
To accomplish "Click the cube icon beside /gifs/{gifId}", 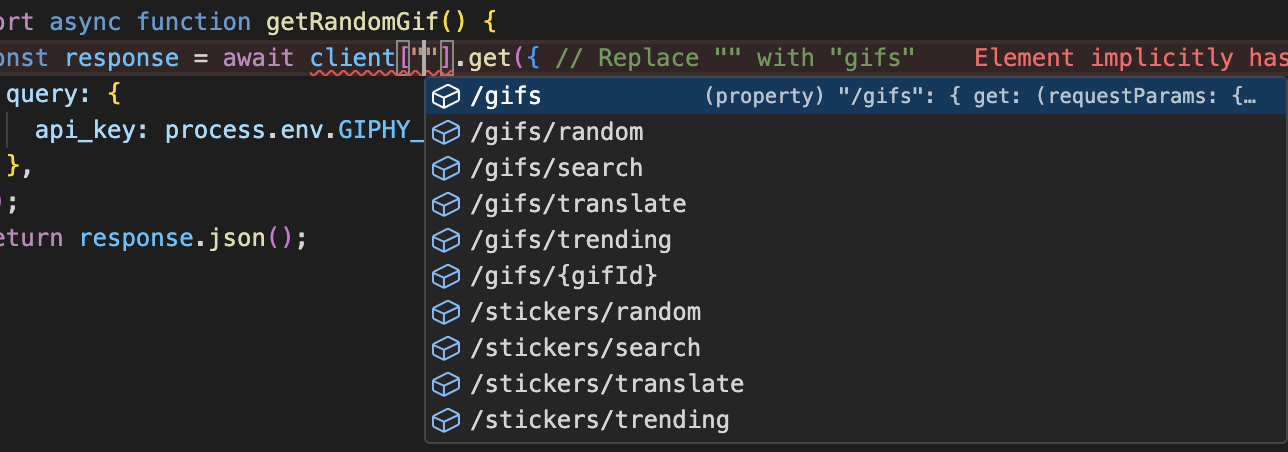I will click(444, 276).
